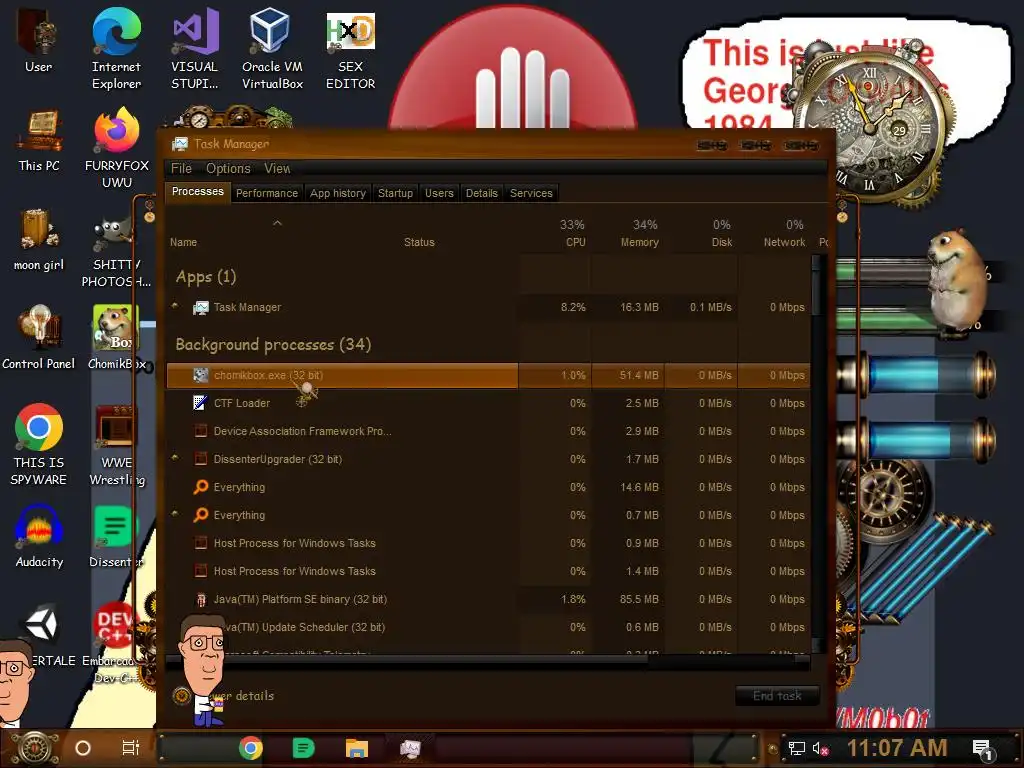Click the green Dissenter icon in the taskbar
This screenshot has width=1024, height=768.
303,748
